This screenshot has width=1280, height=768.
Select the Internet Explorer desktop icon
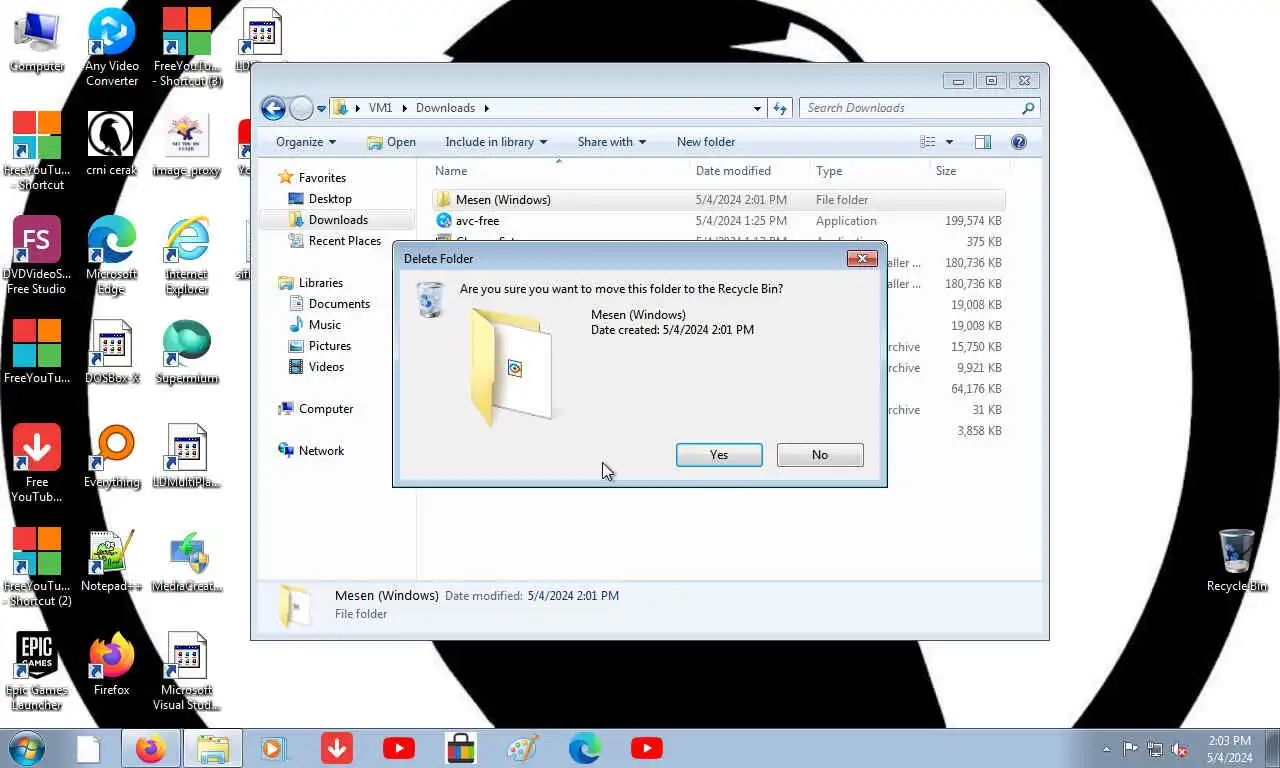click(187, 256)
